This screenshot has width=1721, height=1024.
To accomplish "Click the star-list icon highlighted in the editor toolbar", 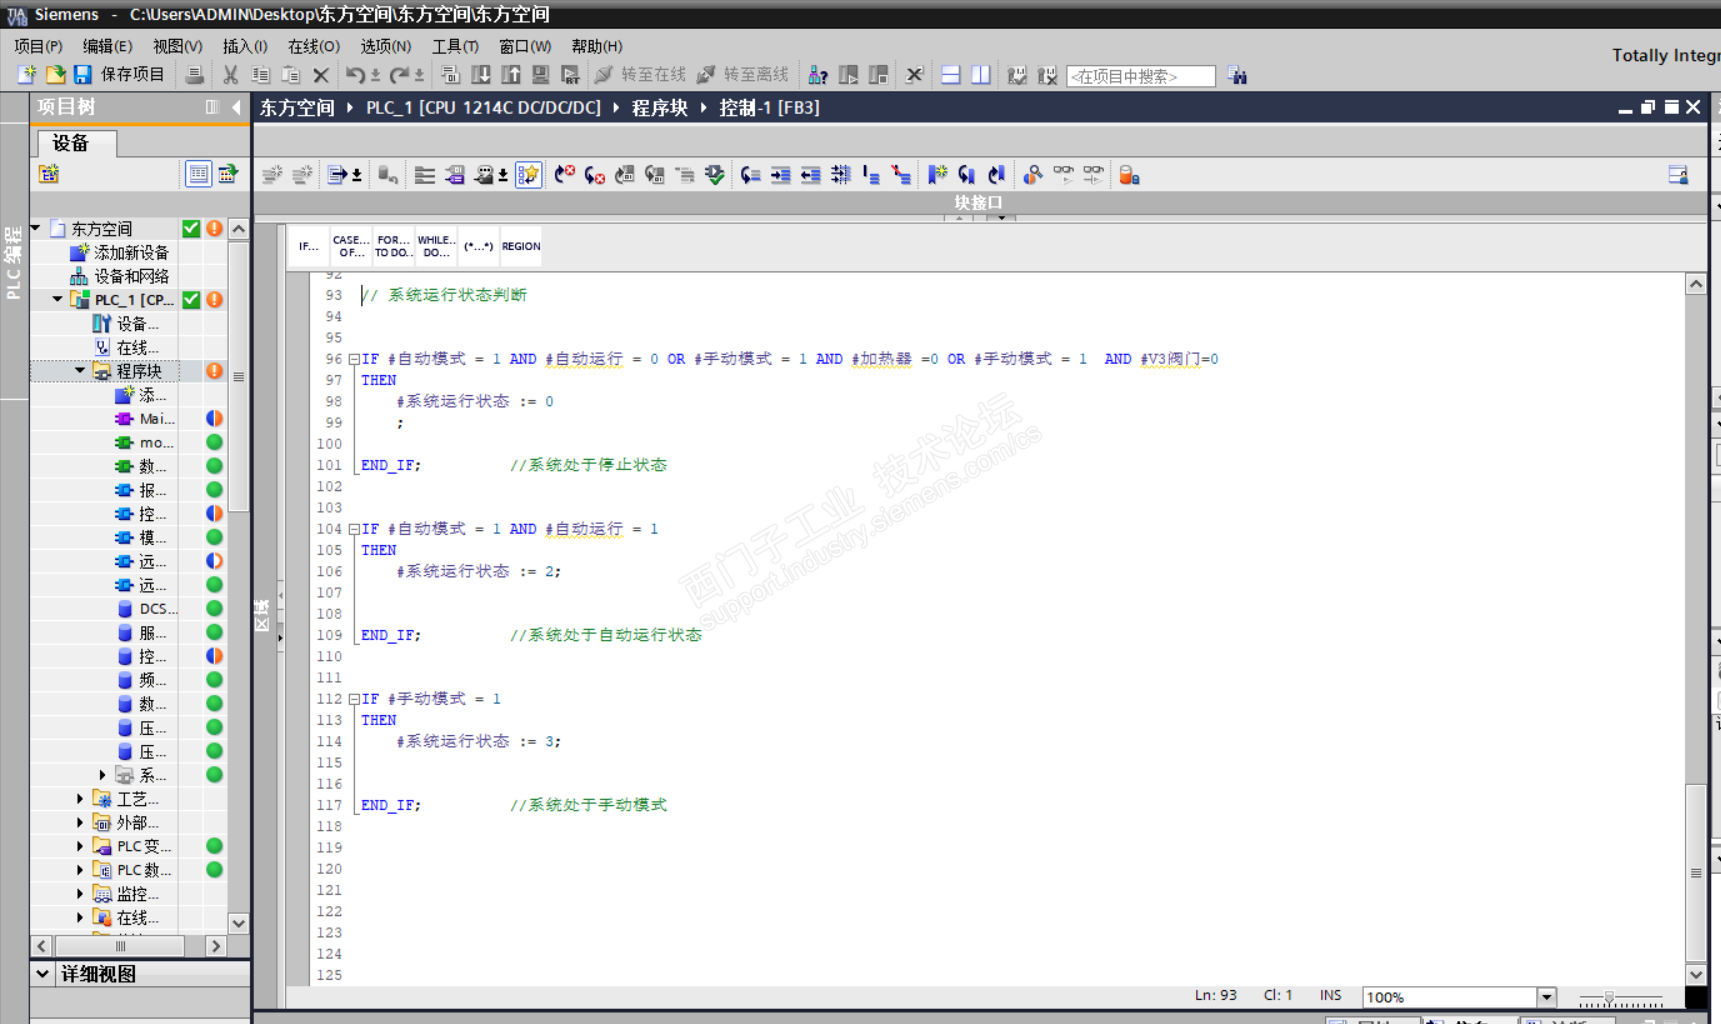I will pyautogui.click(x=529, y=175).
